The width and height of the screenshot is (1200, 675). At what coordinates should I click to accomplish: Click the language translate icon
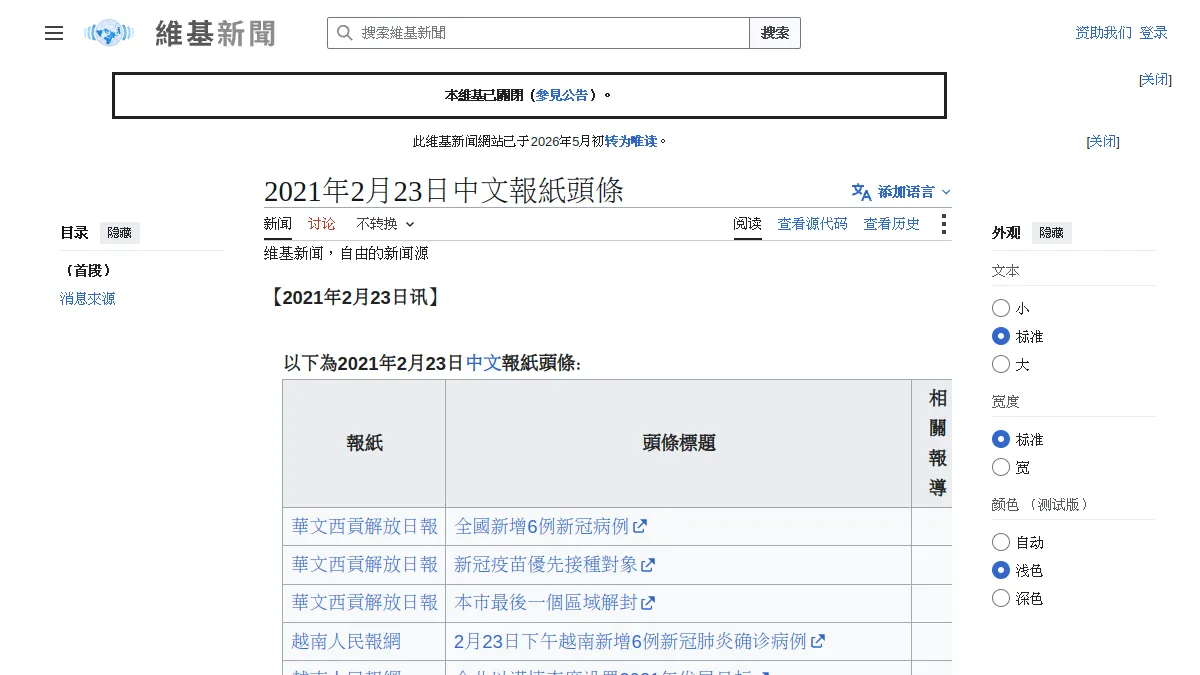click(861, 192)
